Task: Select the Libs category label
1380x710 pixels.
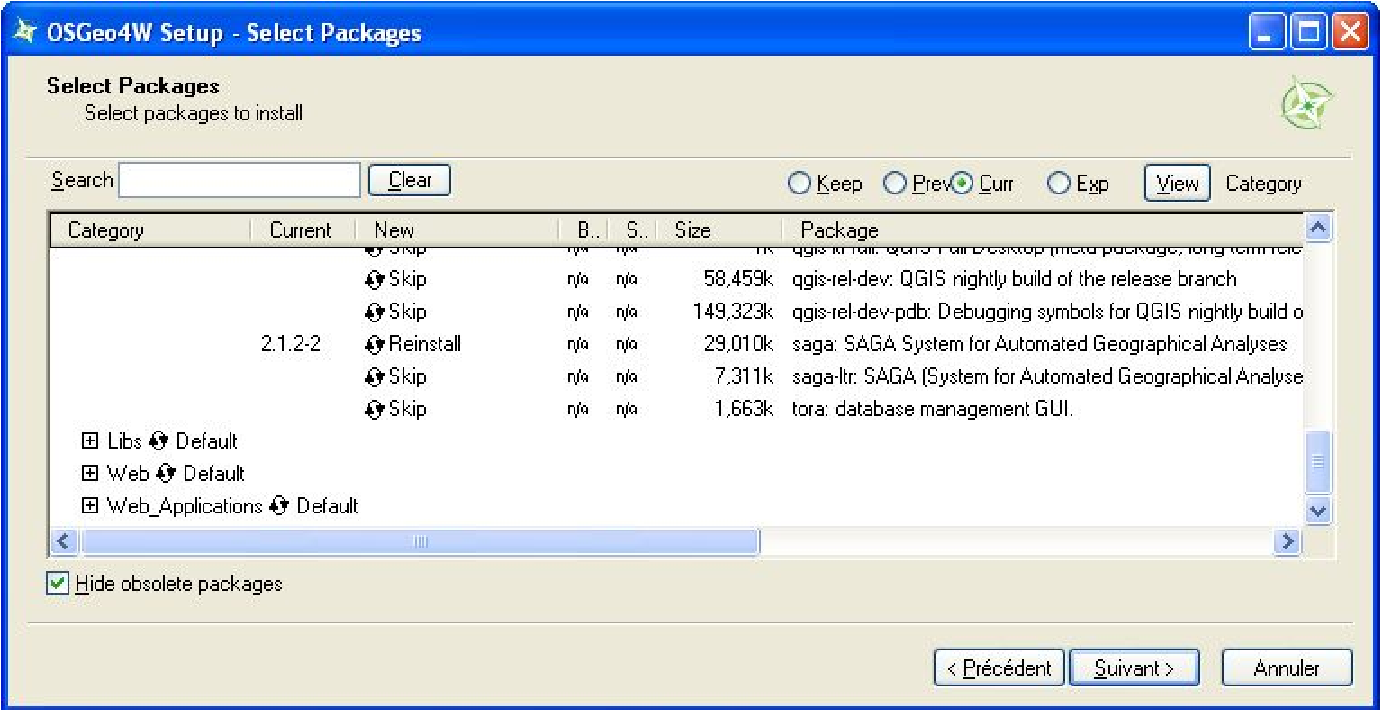Action: (x=125, y=441)
